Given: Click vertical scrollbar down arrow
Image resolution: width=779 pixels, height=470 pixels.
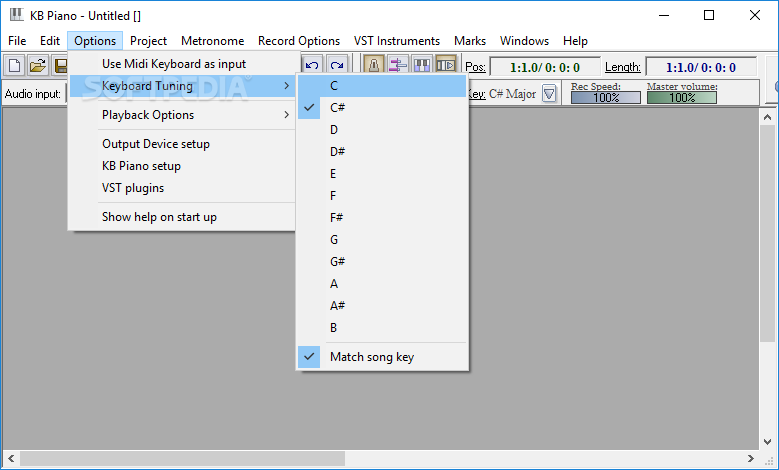Looking at the screenshot, I should (x=768, y=442).
